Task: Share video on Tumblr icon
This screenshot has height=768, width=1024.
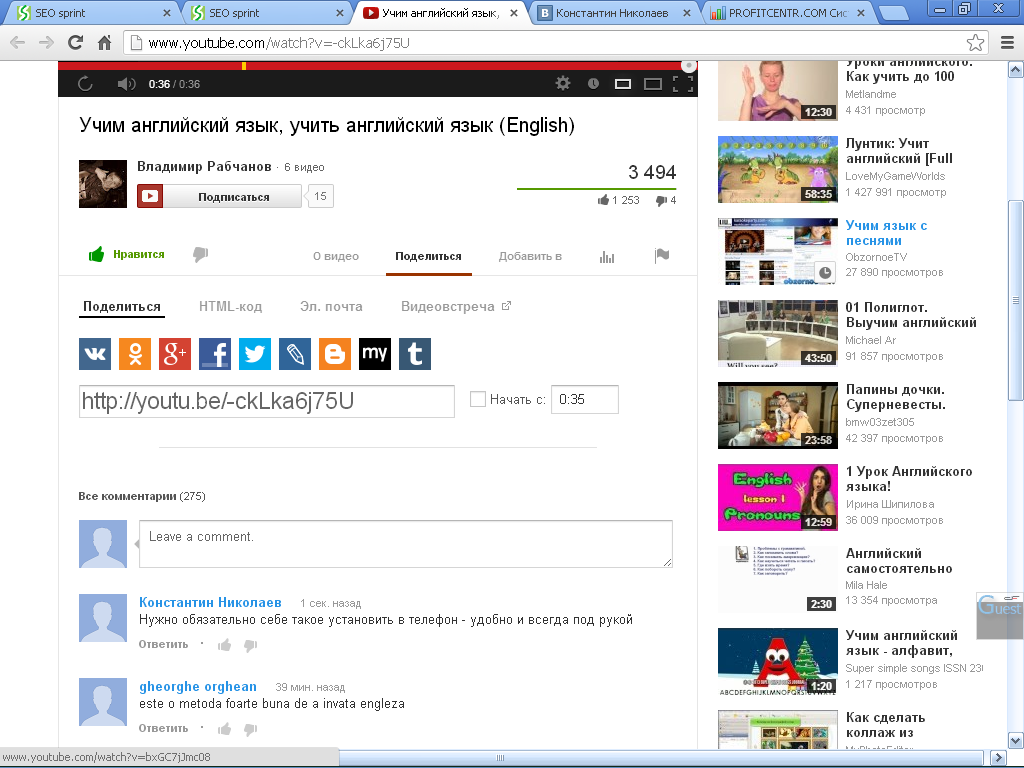Action: 415,354
